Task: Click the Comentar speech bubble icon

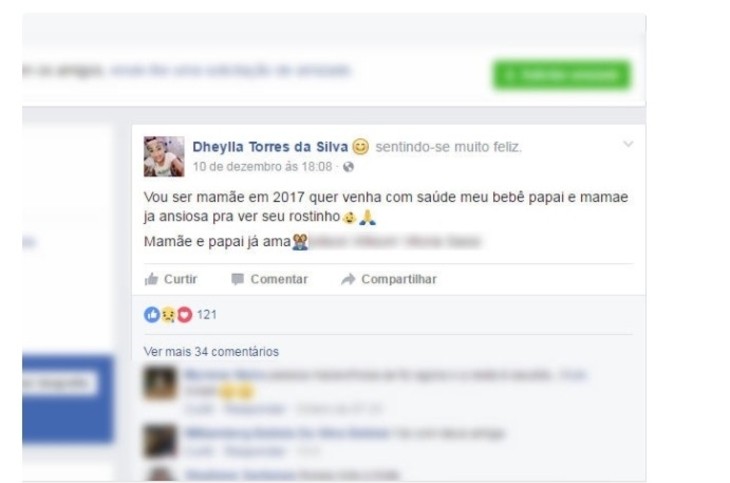Action: (x=237, y=279)
